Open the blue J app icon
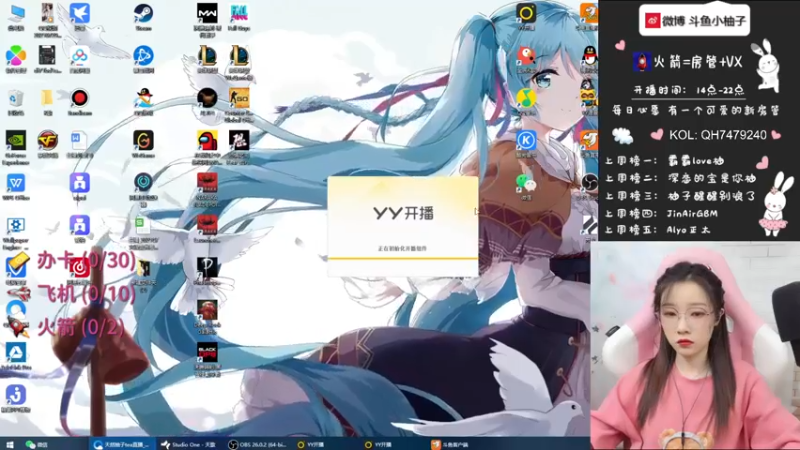Viewport: 800px width, 450px height. [16, 394]
